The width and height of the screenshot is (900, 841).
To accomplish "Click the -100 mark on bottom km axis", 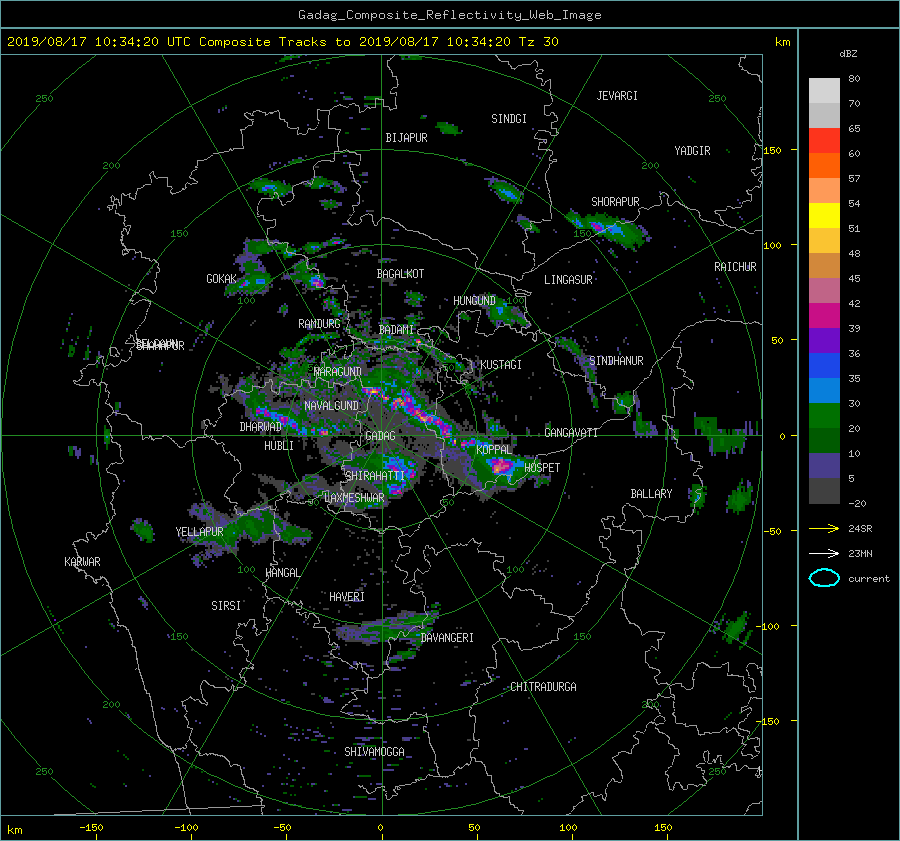I will (x=186, y=827).
